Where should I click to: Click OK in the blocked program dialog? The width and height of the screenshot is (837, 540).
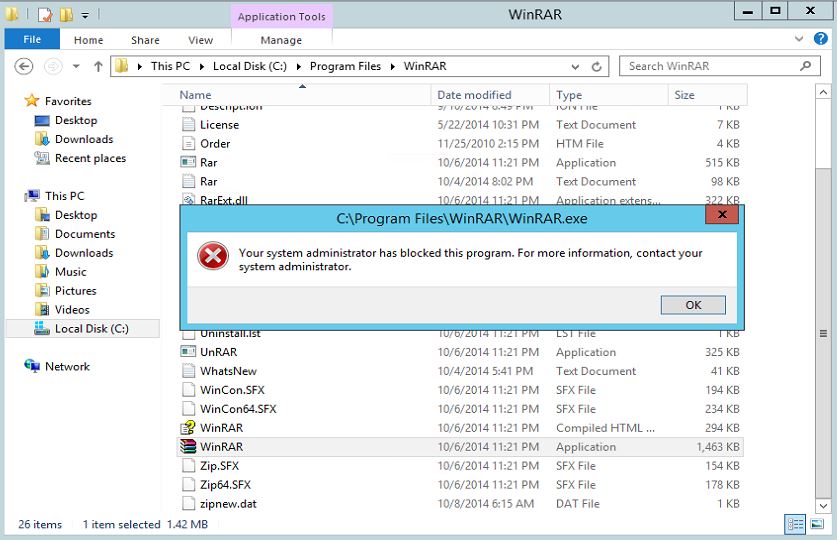click(693, 305)
